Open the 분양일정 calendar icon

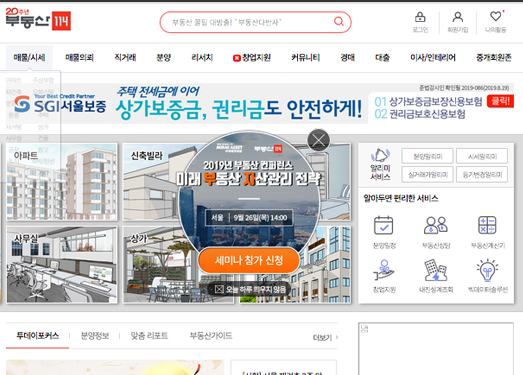[x=384, y=225]
